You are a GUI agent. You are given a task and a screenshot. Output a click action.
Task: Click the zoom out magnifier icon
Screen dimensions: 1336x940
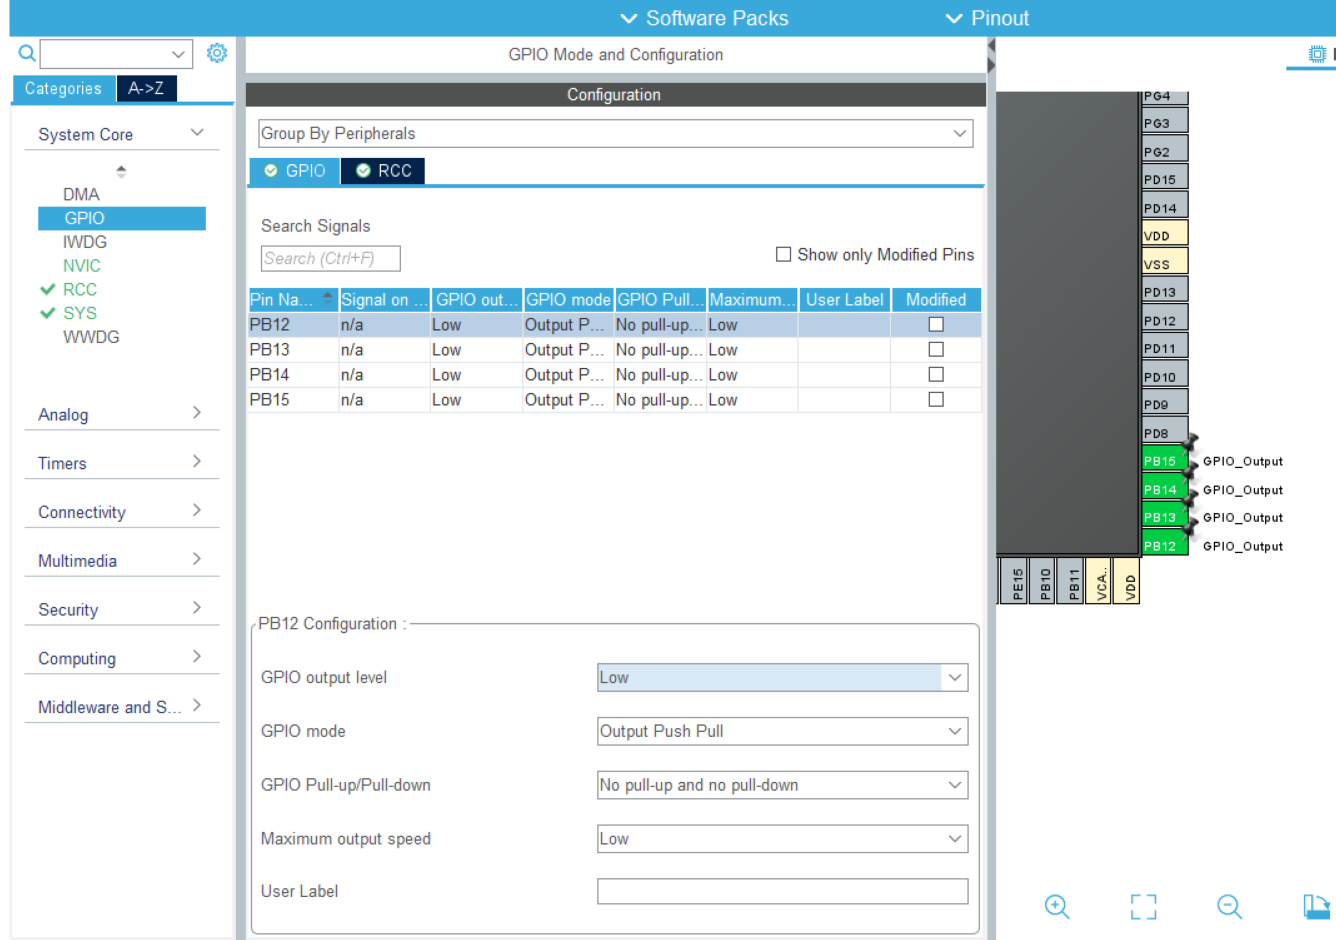(1229, 907)
